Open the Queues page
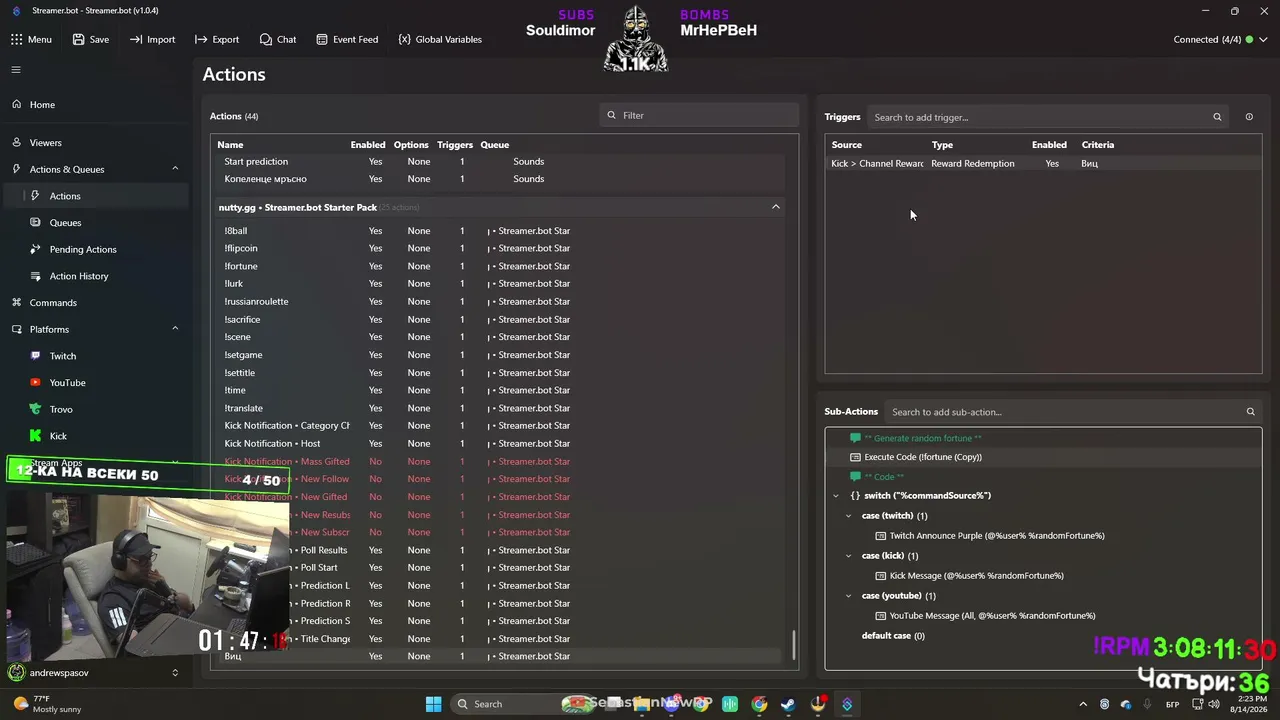Viewport: 1280px width, 720px height. click(x=65, y=222)
